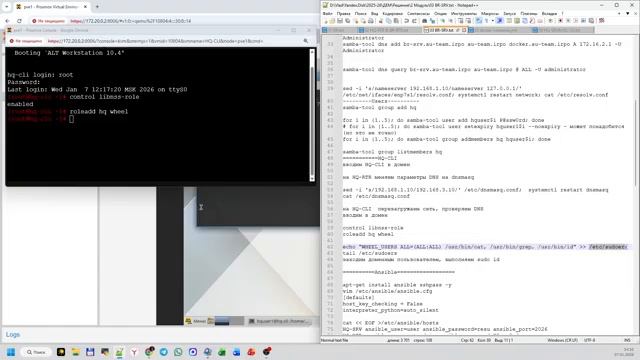Click Stop Recording macro toolbar icon
The height and width of the screenshot is (360, 640).
(x=568, y=20)
